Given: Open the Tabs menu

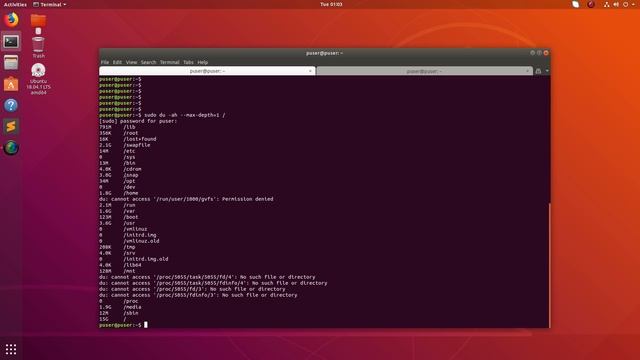Looking at the screenshot, I should [x=188, y=62].
